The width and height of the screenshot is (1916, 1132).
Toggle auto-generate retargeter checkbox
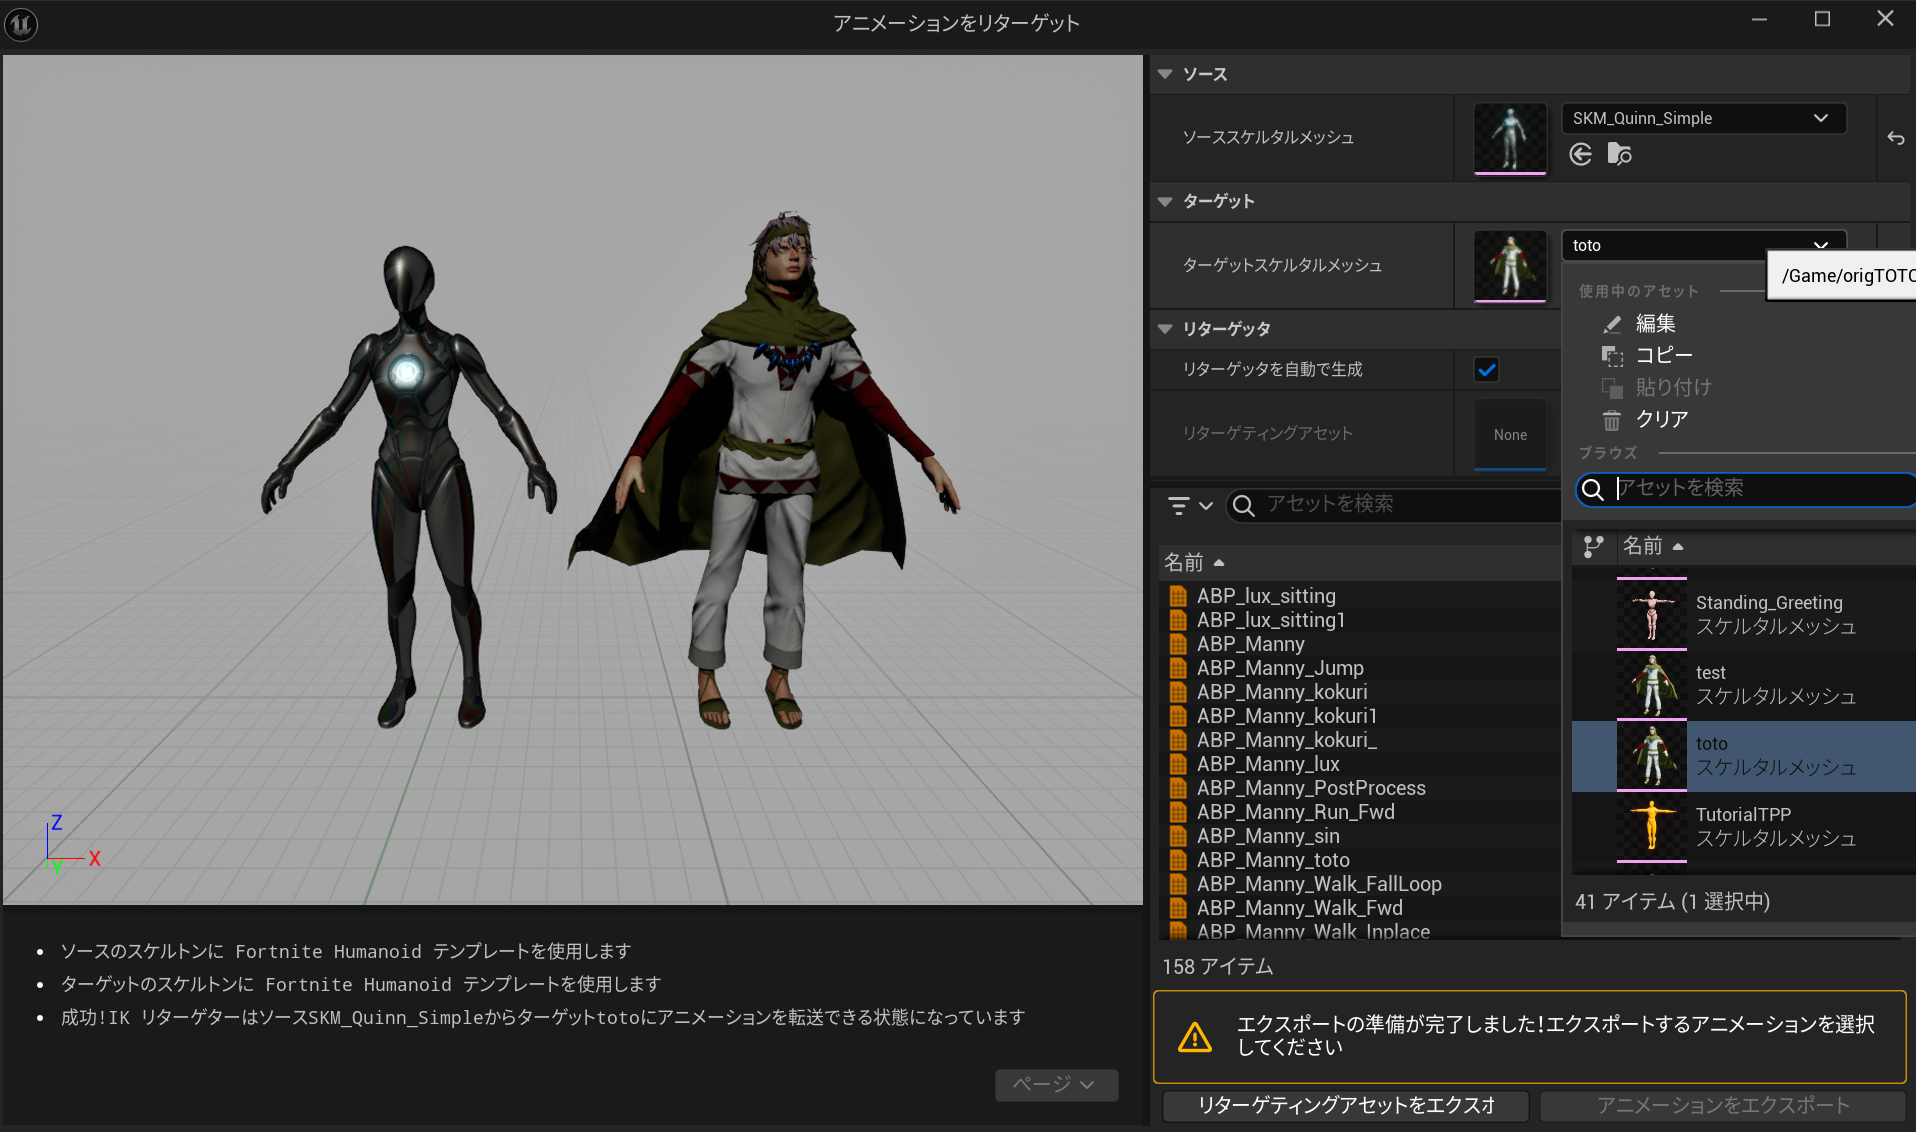tap(1487, 370)
